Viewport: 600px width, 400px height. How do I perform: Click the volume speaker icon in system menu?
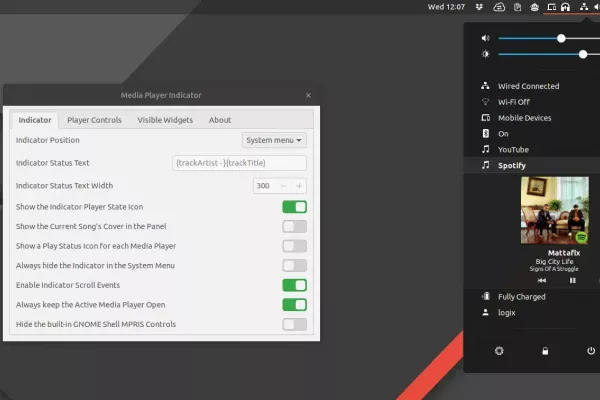tap(485, 38)
